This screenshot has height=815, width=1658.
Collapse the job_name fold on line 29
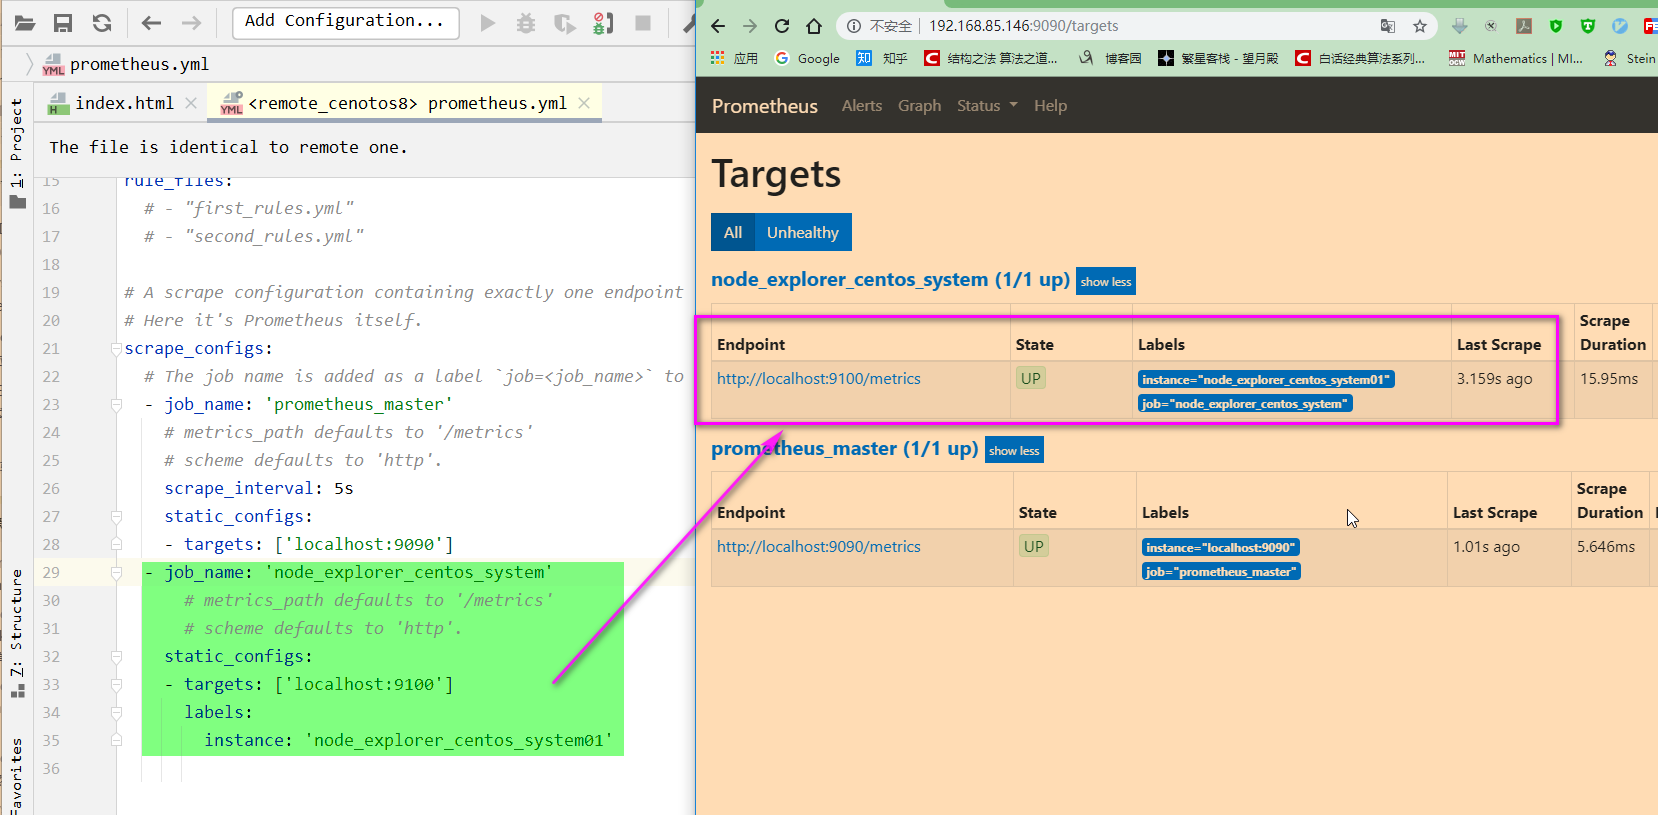116,572
